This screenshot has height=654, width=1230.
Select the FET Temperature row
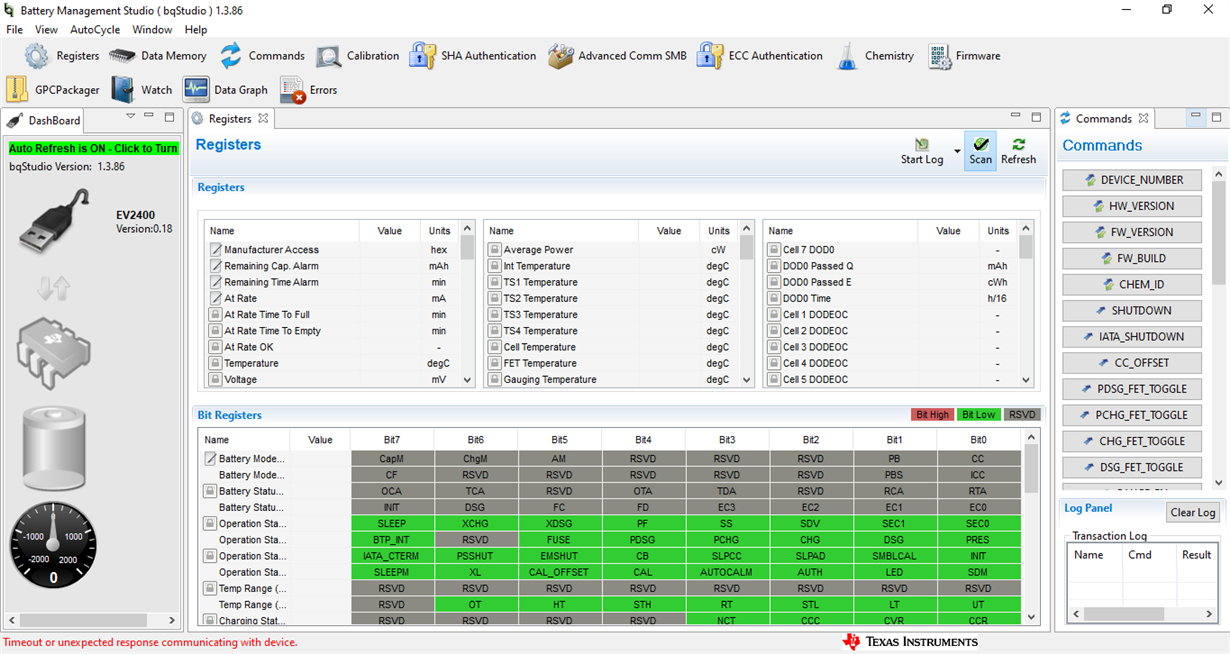click(x=611, y=363)
